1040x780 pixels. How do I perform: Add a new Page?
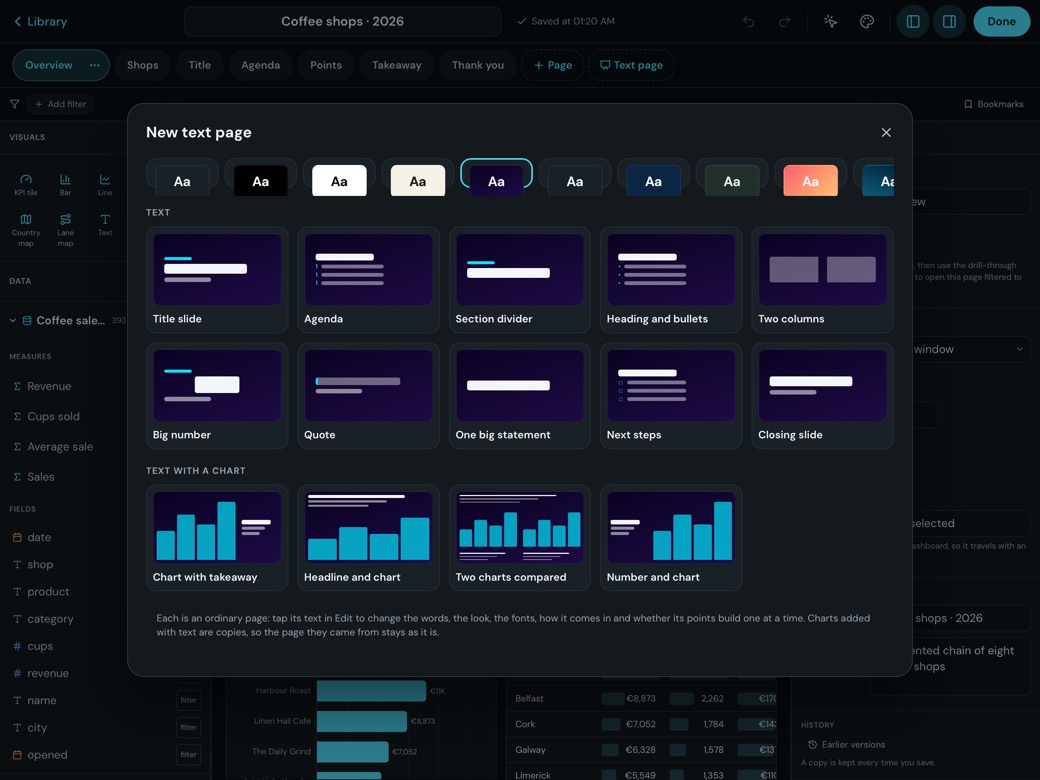(552, 65)
